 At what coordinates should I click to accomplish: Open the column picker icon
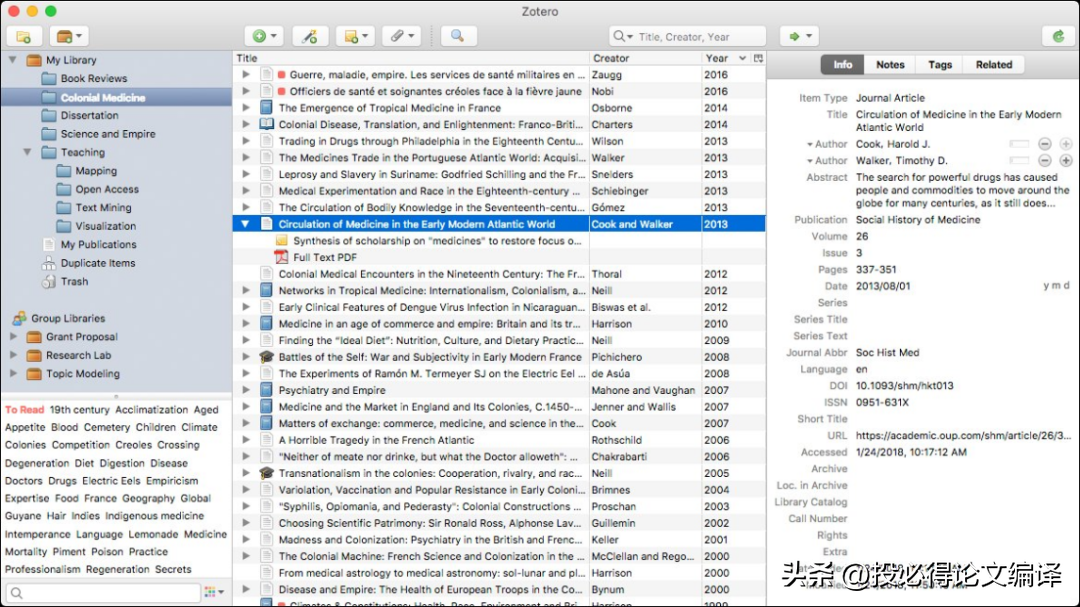[758, 59]
